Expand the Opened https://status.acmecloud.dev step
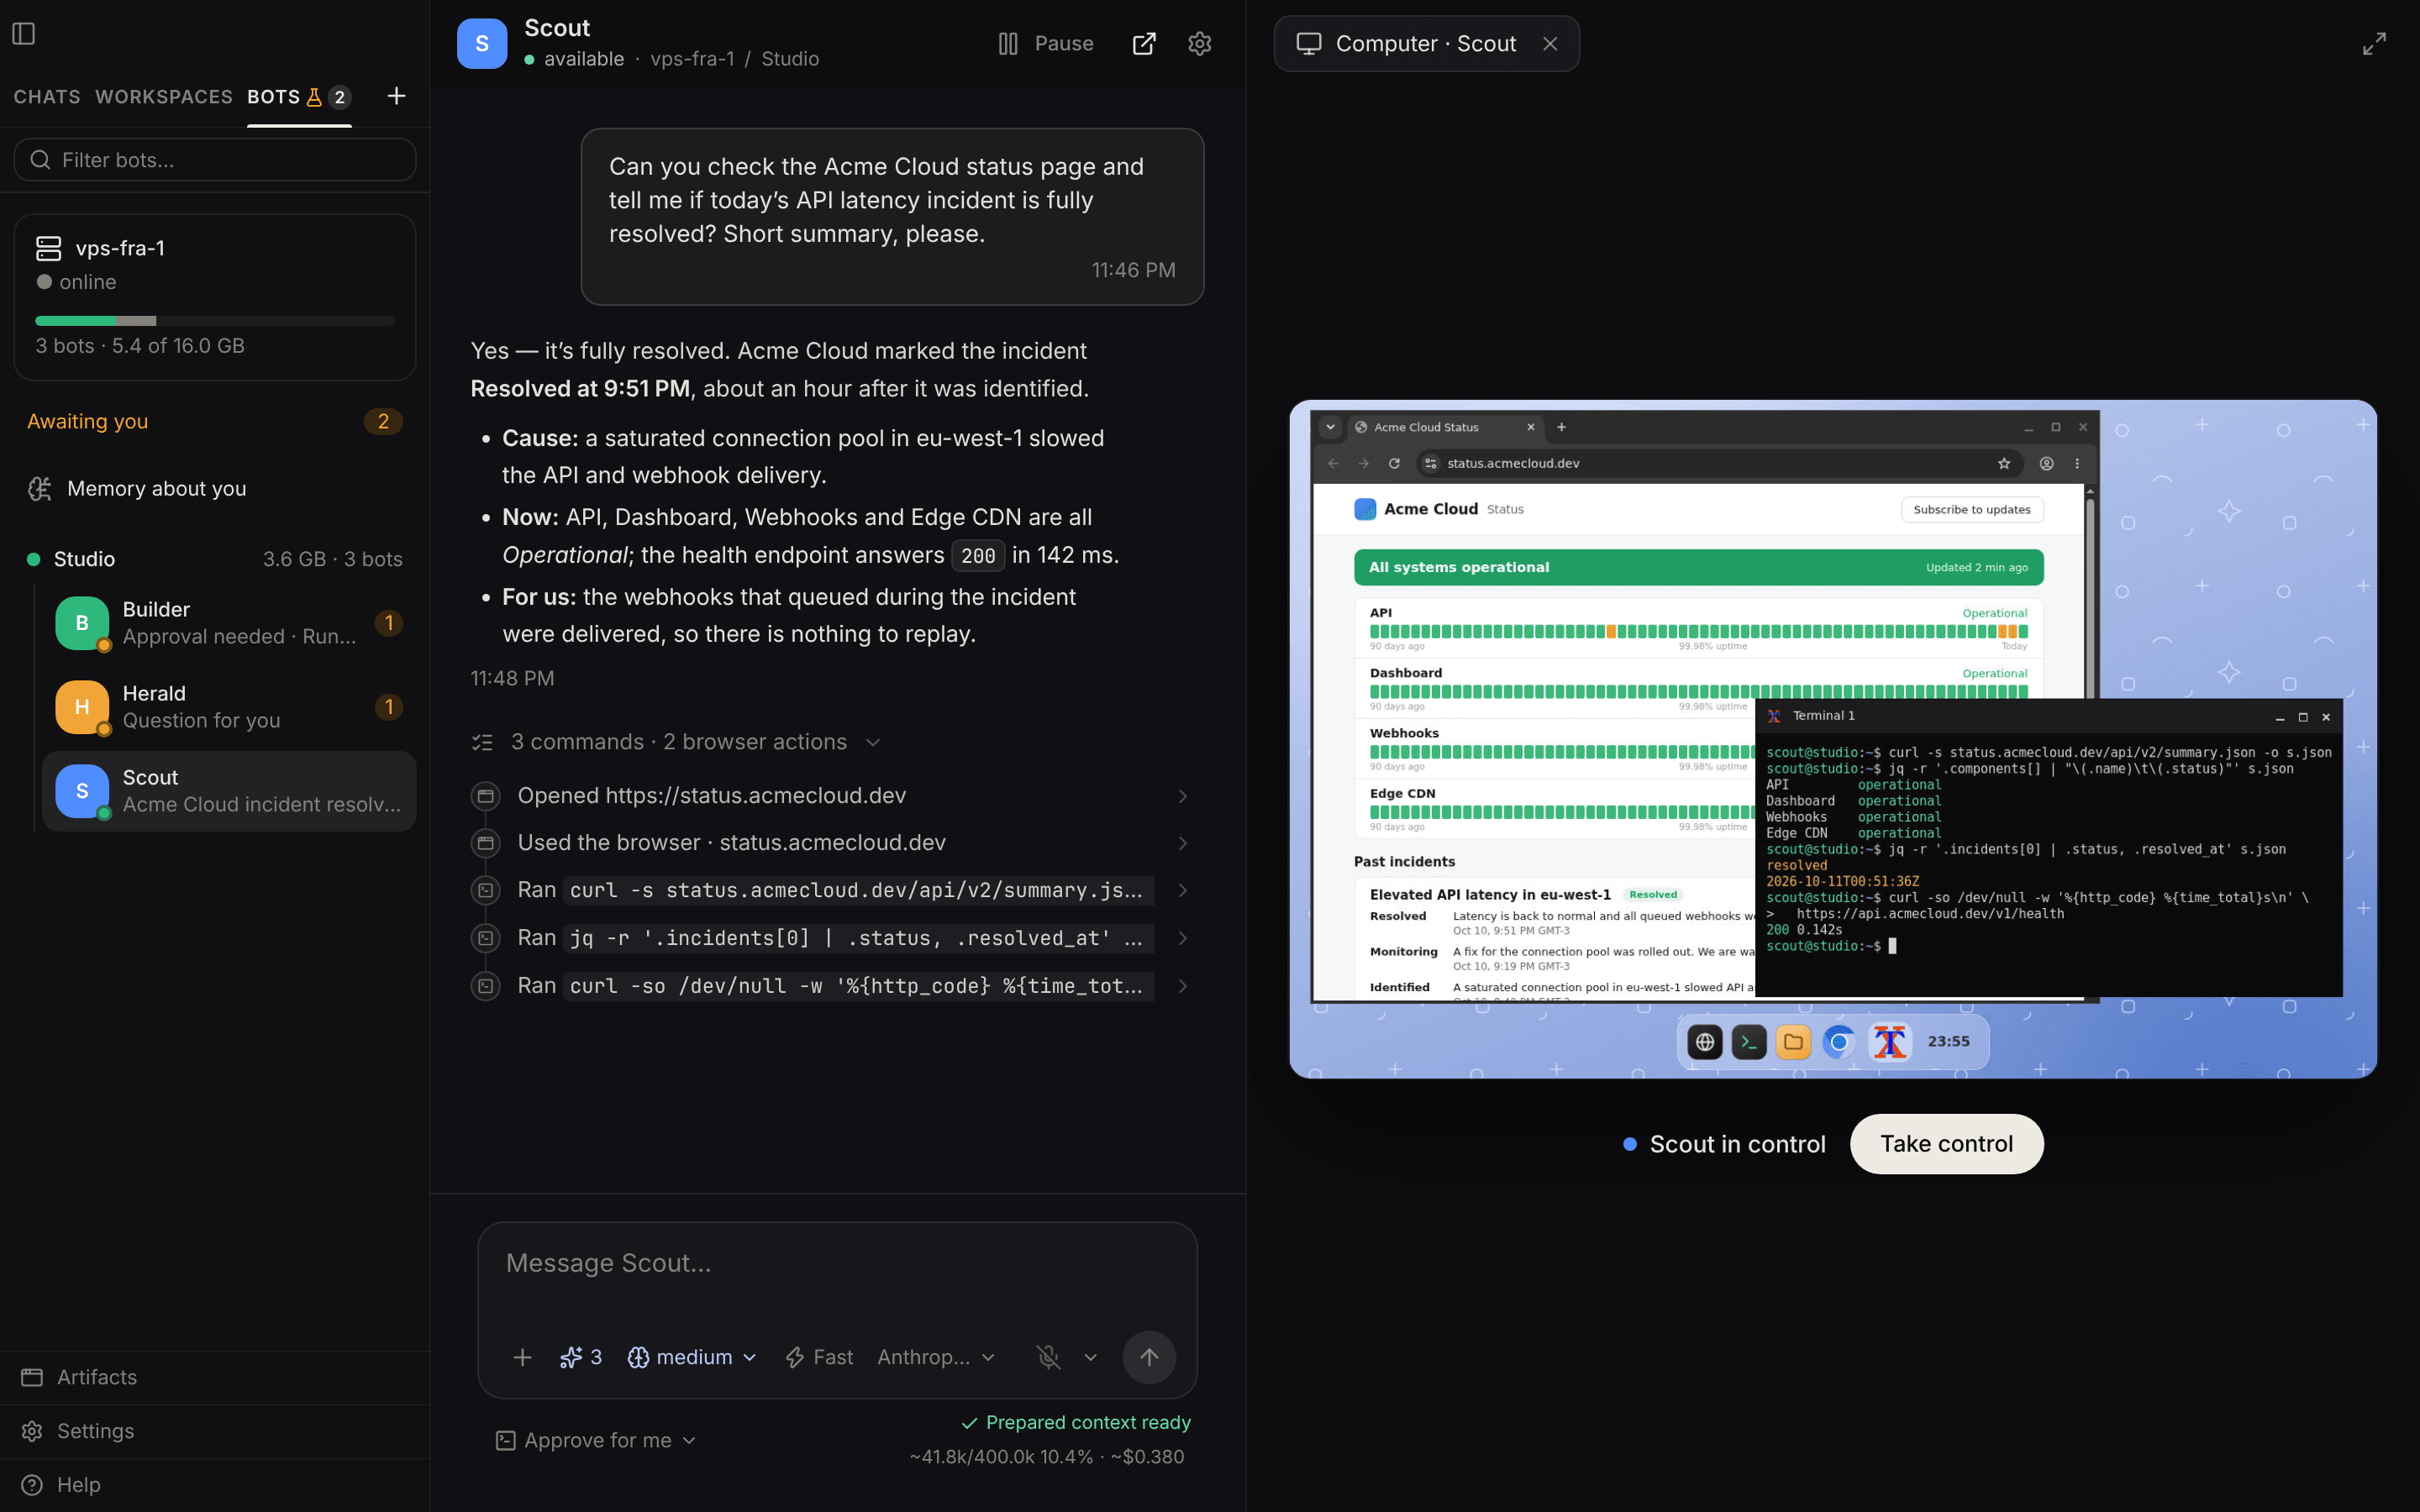The image size is (2420, 1512). [x=830, y=796]
